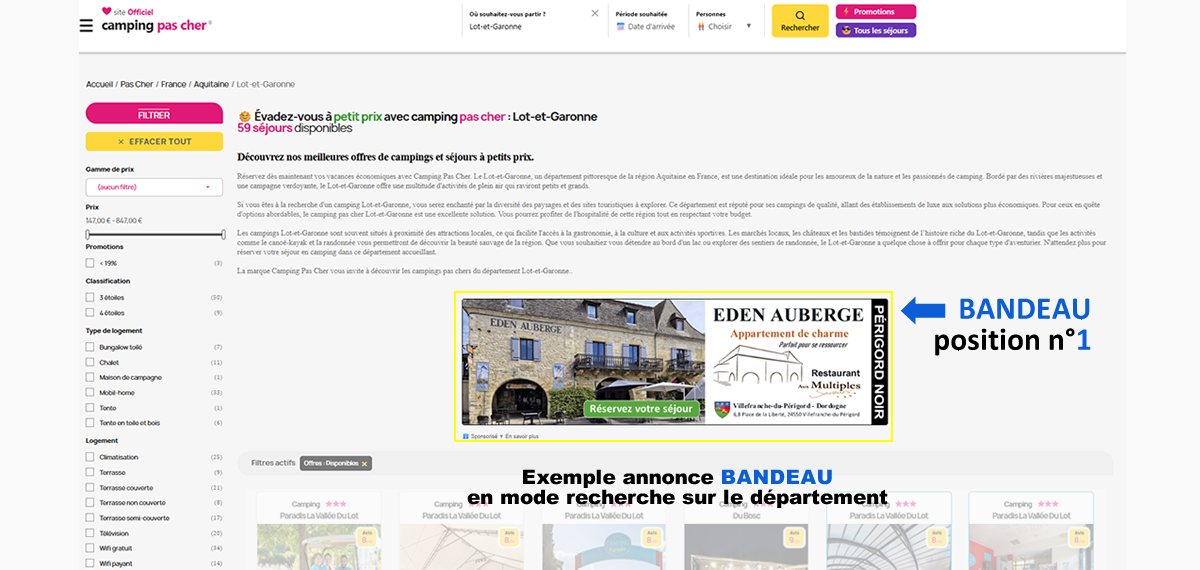Adjust the maximum price slider handle
1200x570 pixels.
pyautogui.click(x=223, y=235)
